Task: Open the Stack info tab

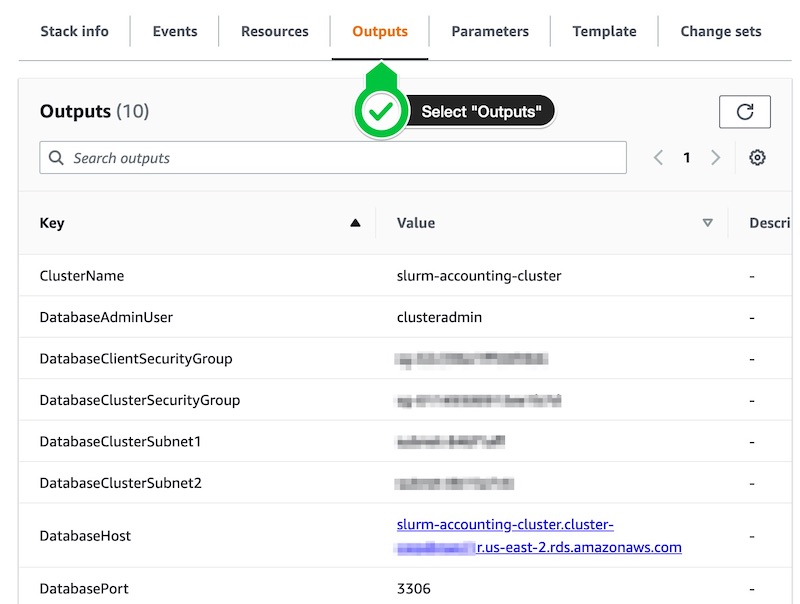Action: [74, 31]
